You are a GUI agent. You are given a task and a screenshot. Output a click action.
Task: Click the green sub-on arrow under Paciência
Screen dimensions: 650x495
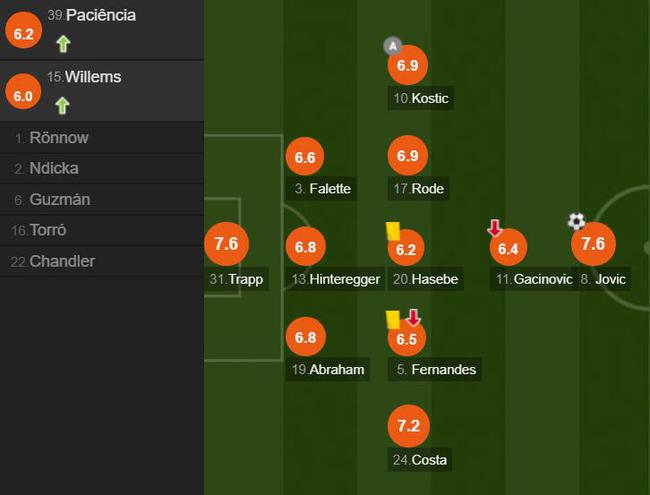click(63, 44)
